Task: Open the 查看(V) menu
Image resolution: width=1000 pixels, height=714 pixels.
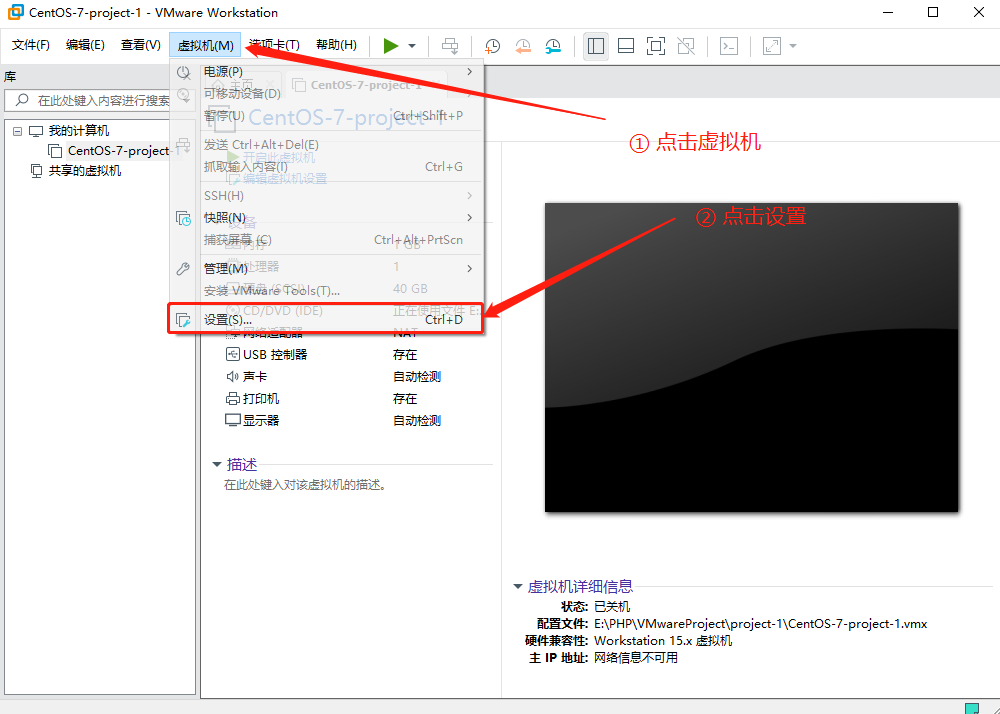Action: pos(140,45)
